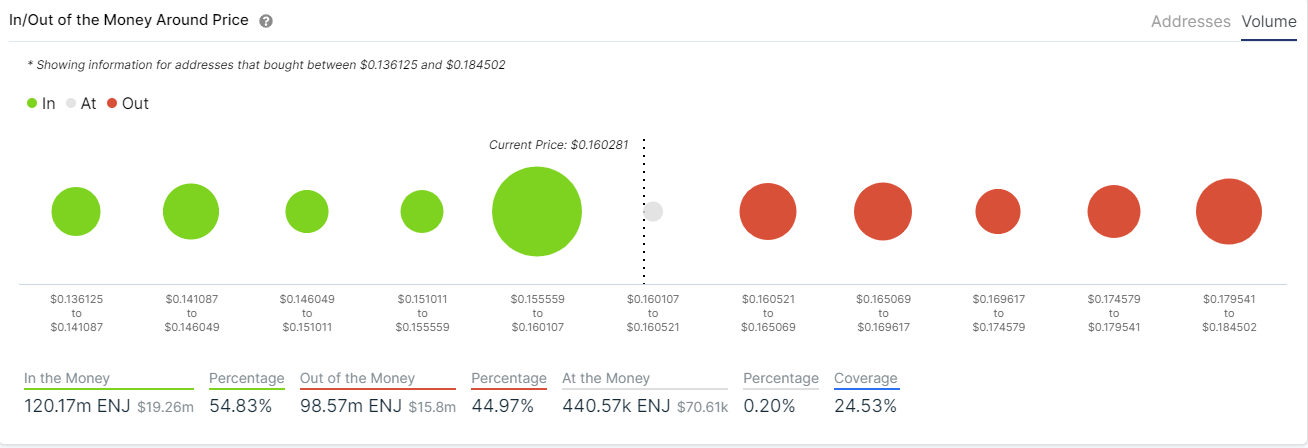Viewport: 1308px width, 448px height.
Task: Click the red bubble for $0.160521 to $0.165069
Action: click(768, 212)
